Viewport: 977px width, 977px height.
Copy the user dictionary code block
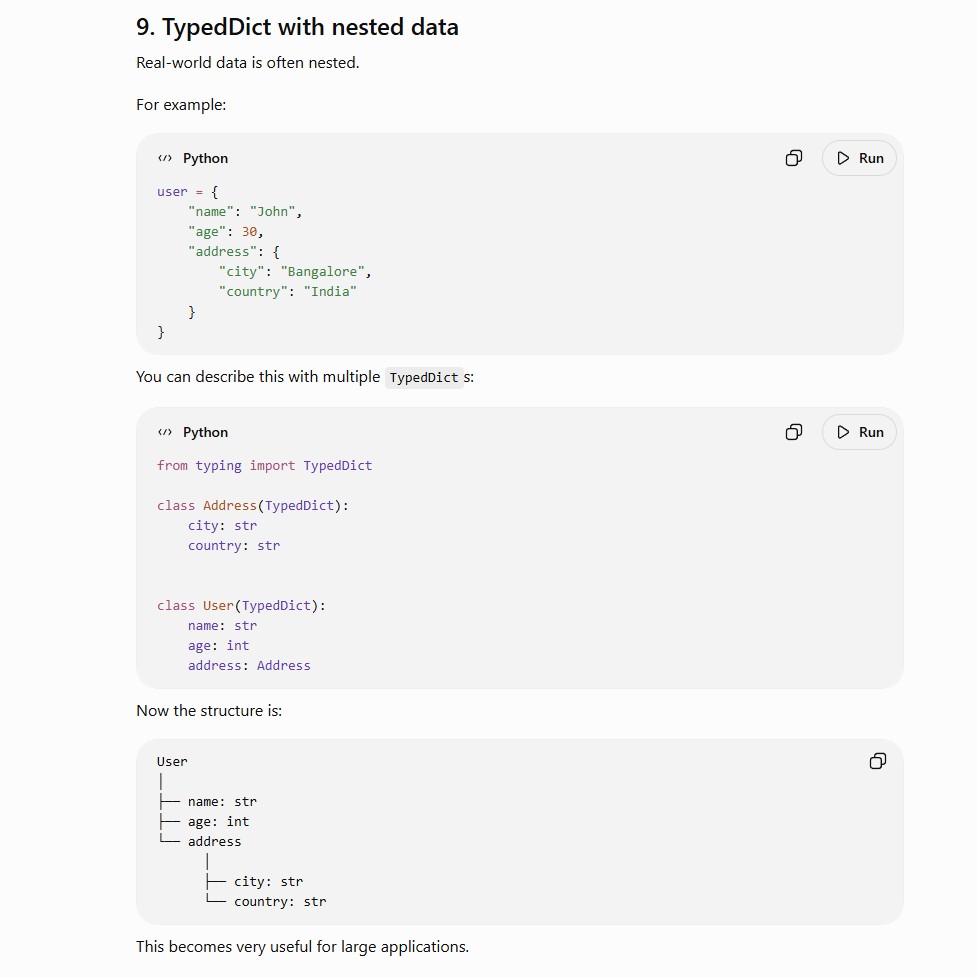tap(794, 158)
